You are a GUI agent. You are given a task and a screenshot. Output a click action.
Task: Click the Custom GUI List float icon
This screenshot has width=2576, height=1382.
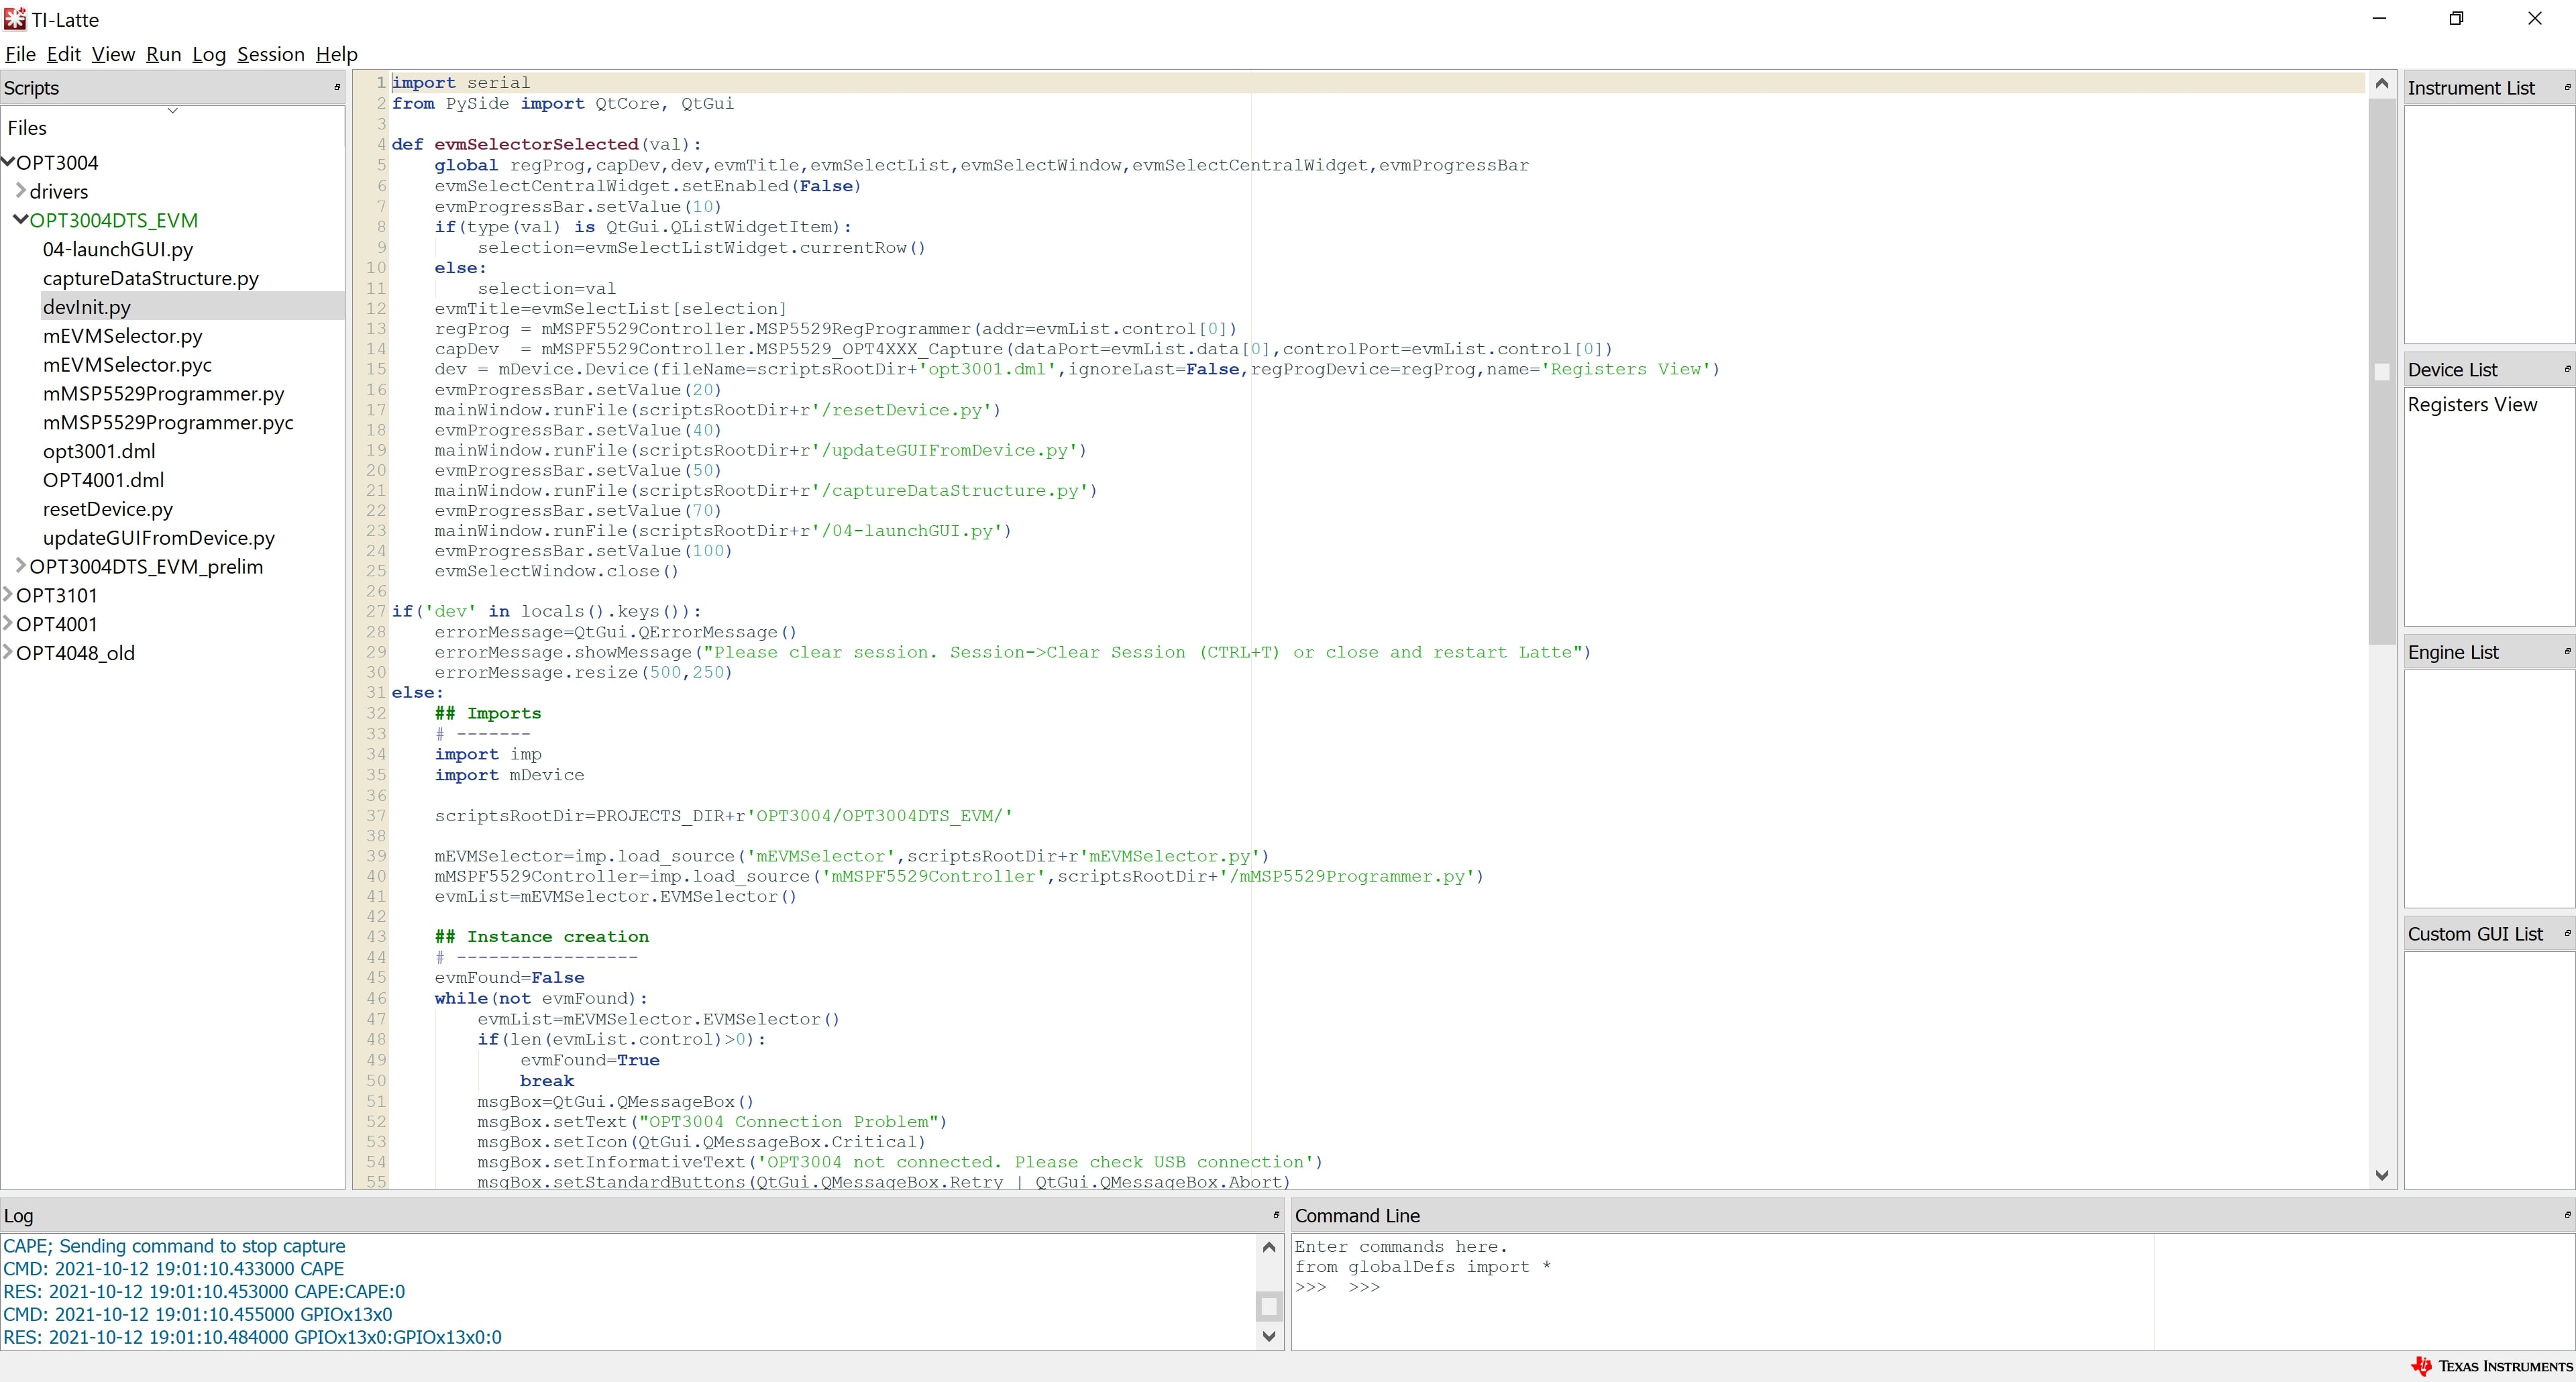2567,933
